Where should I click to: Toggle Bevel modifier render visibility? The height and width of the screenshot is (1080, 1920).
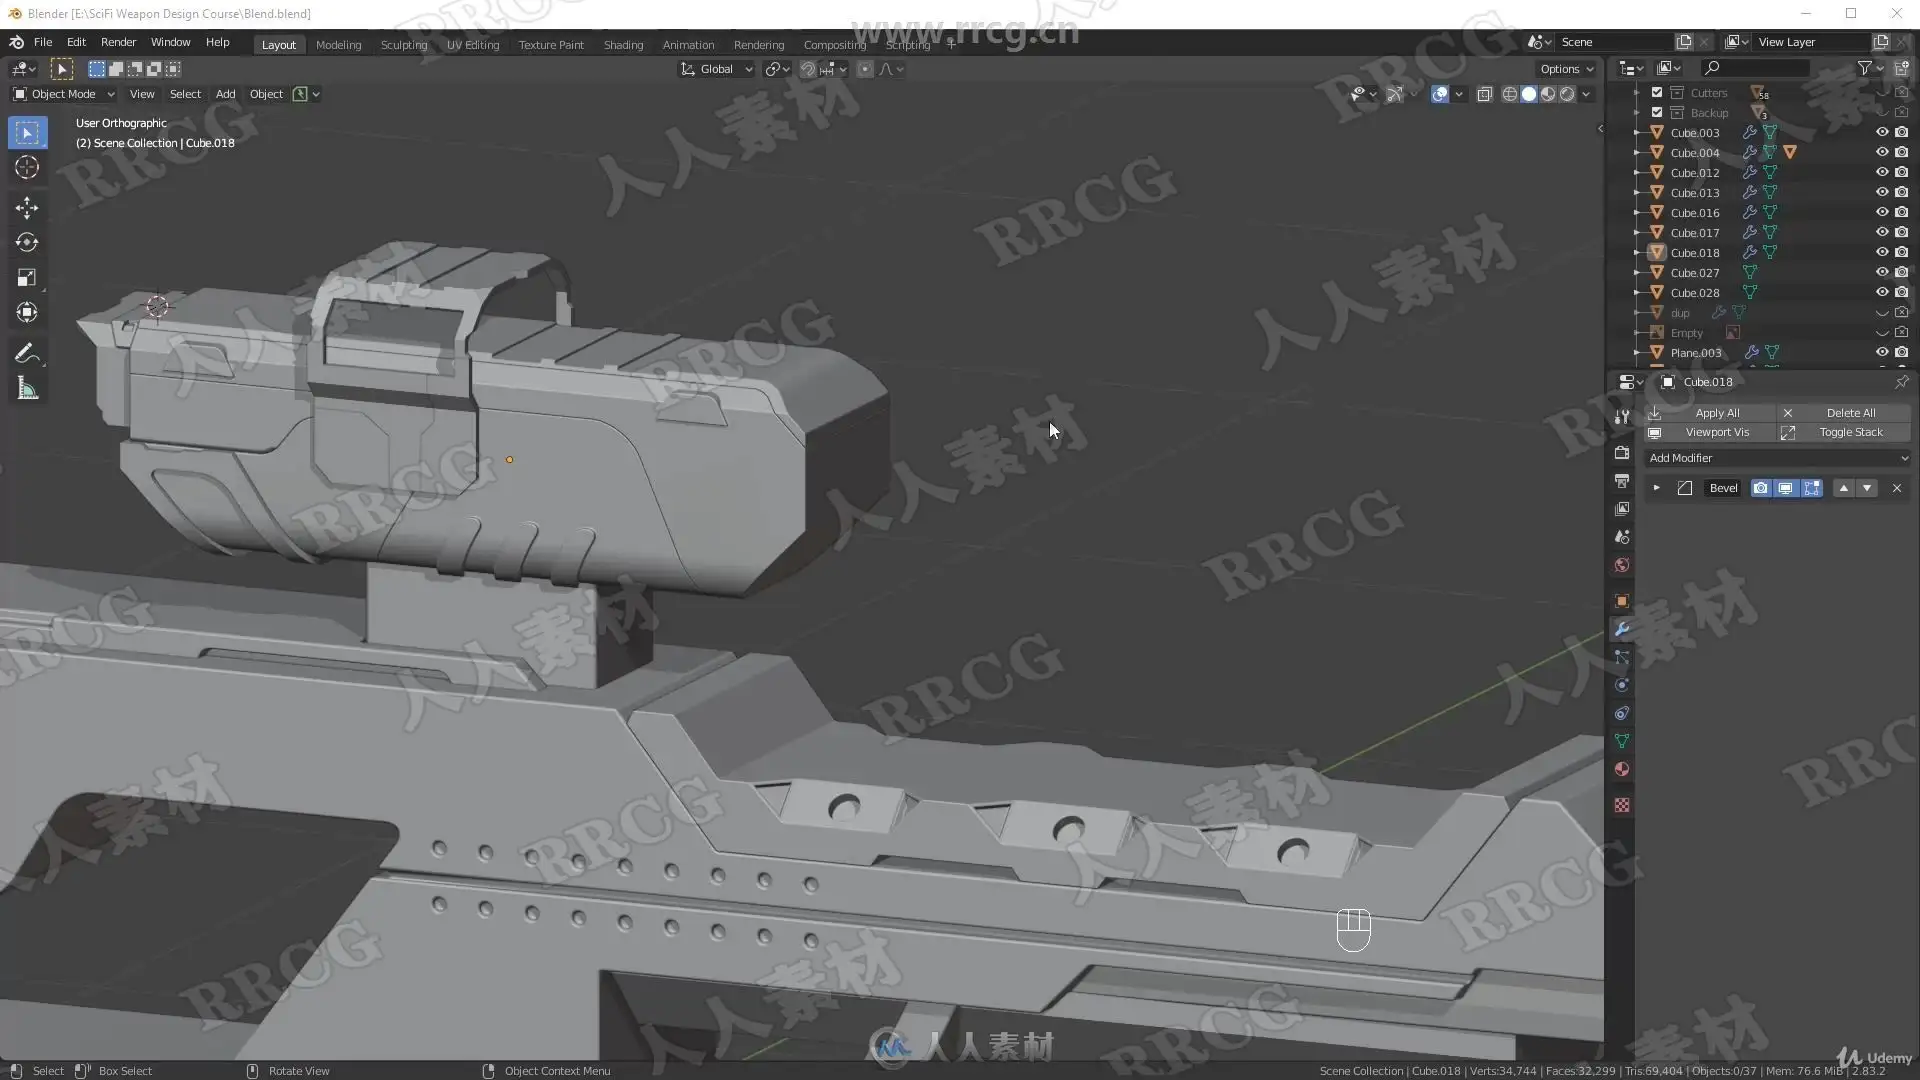click(x=1760, y=488)
